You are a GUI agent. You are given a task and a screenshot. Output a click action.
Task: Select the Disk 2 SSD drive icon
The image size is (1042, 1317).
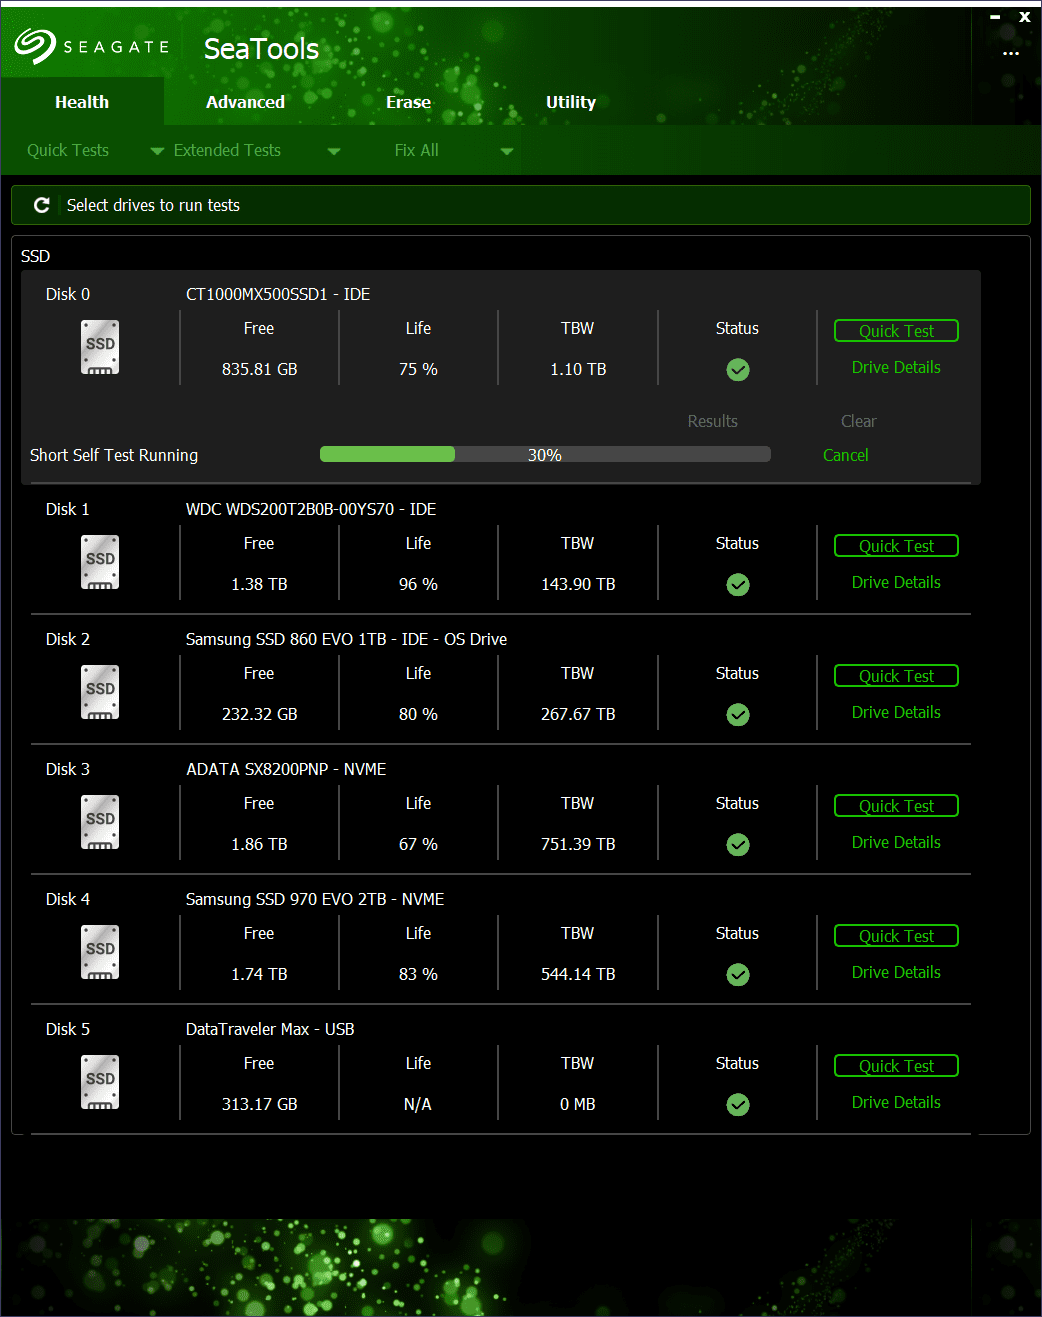click(x=100, y=692)
